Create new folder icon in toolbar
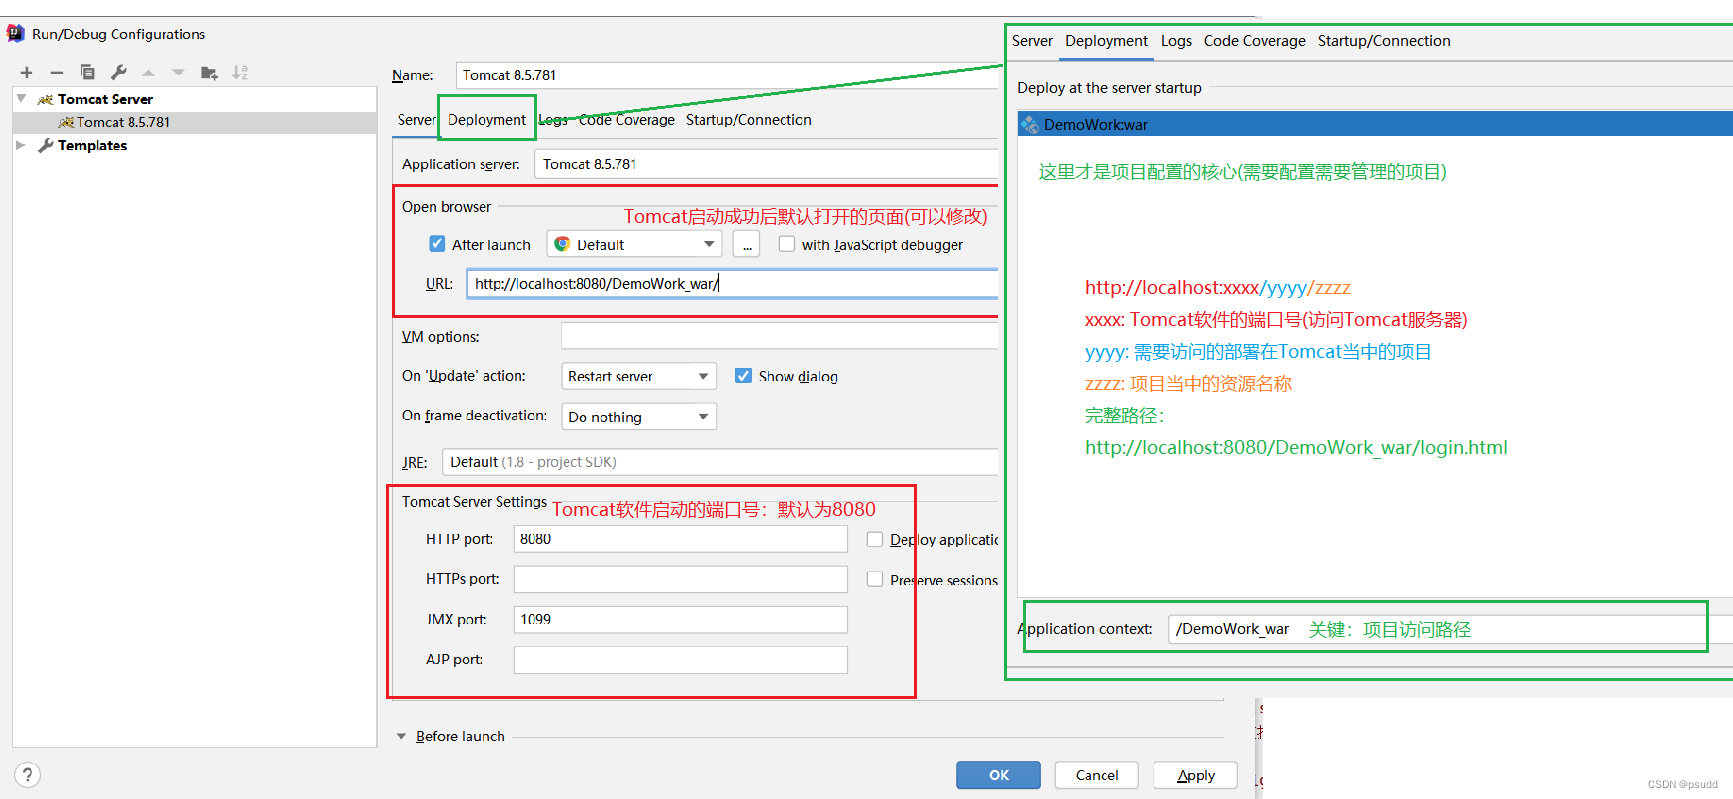The width and height of the screenshot is (1733, 799). tap(209, 72)
